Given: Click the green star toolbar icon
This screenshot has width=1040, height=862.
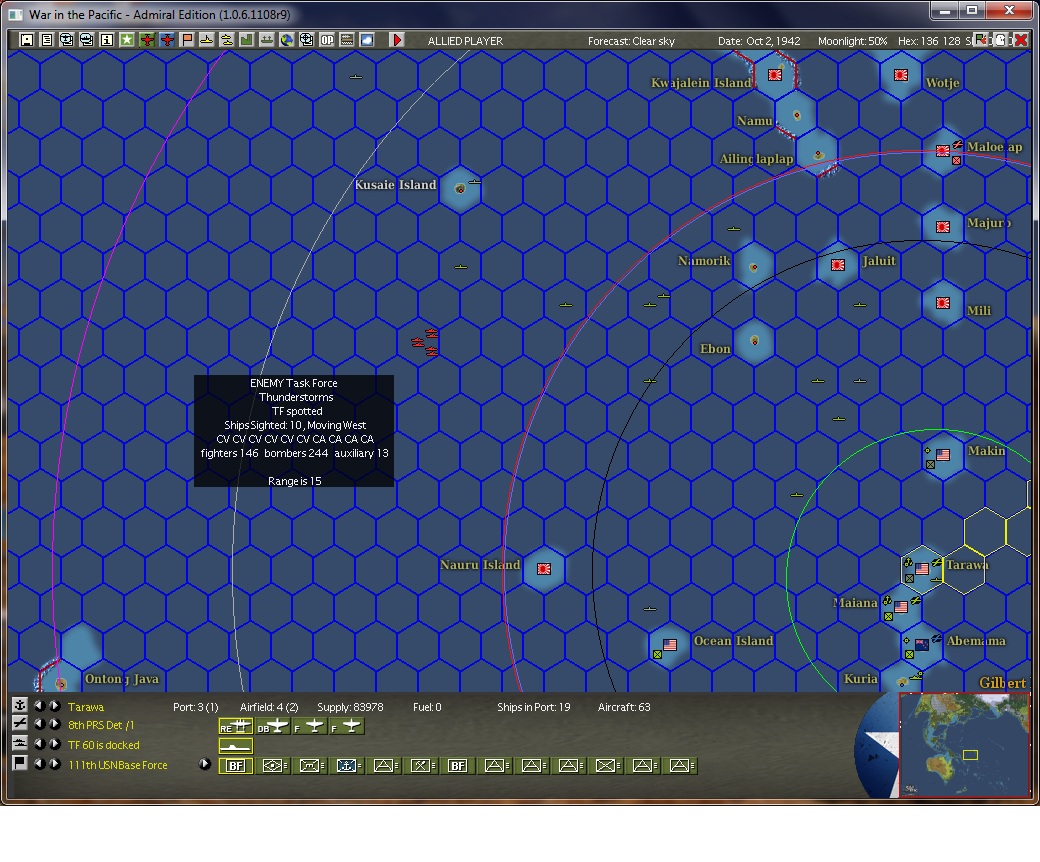Looking at the screenshot, I should coord(127,40).
